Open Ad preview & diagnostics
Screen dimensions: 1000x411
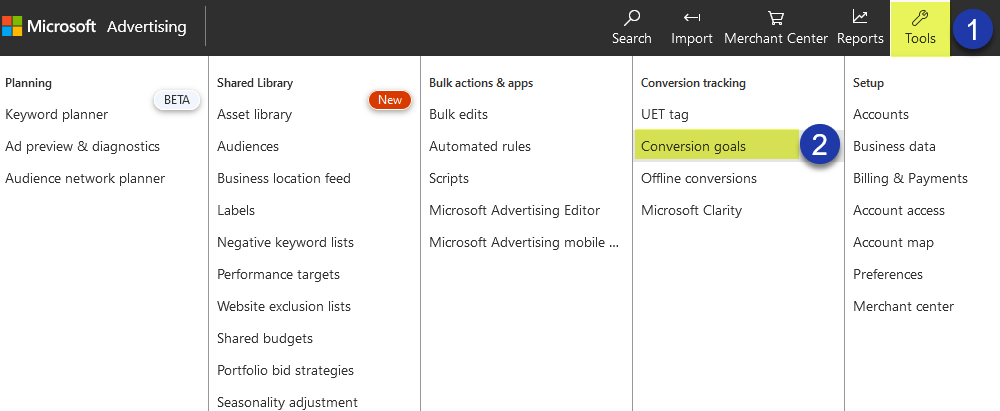pos(82,146)
